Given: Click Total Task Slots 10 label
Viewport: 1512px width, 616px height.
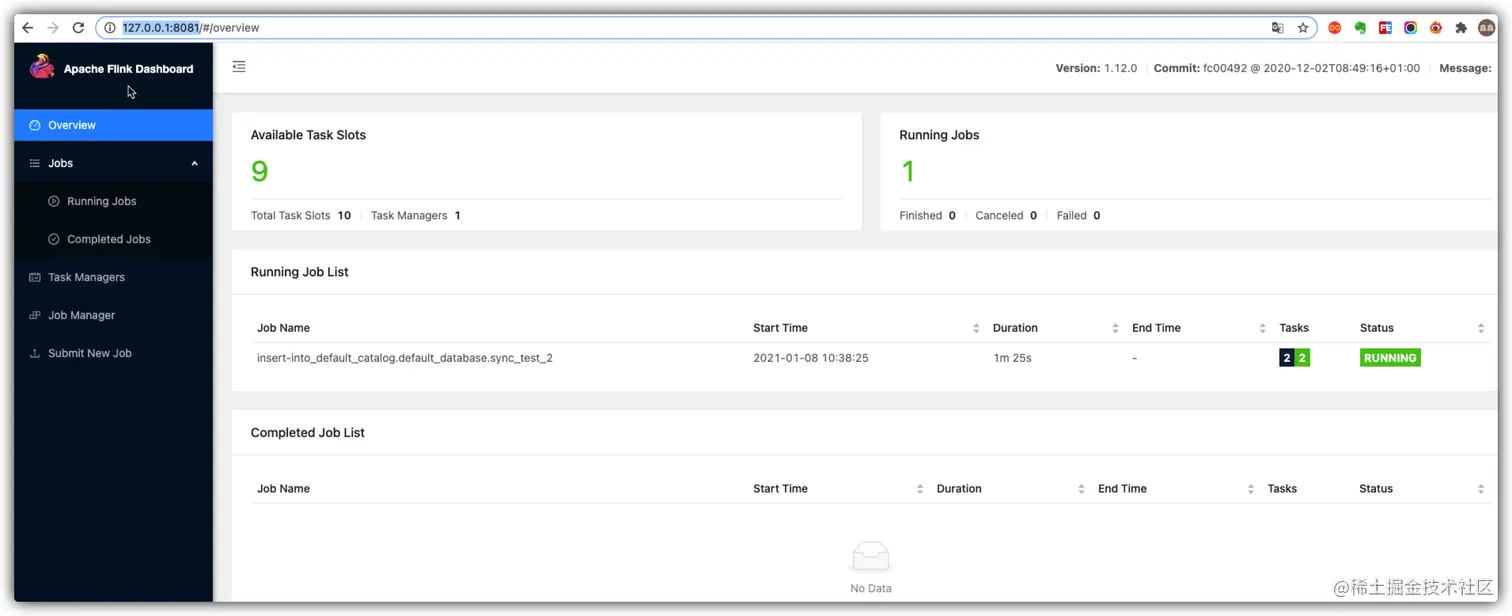Looking at the screenshot, I should 301,216.
